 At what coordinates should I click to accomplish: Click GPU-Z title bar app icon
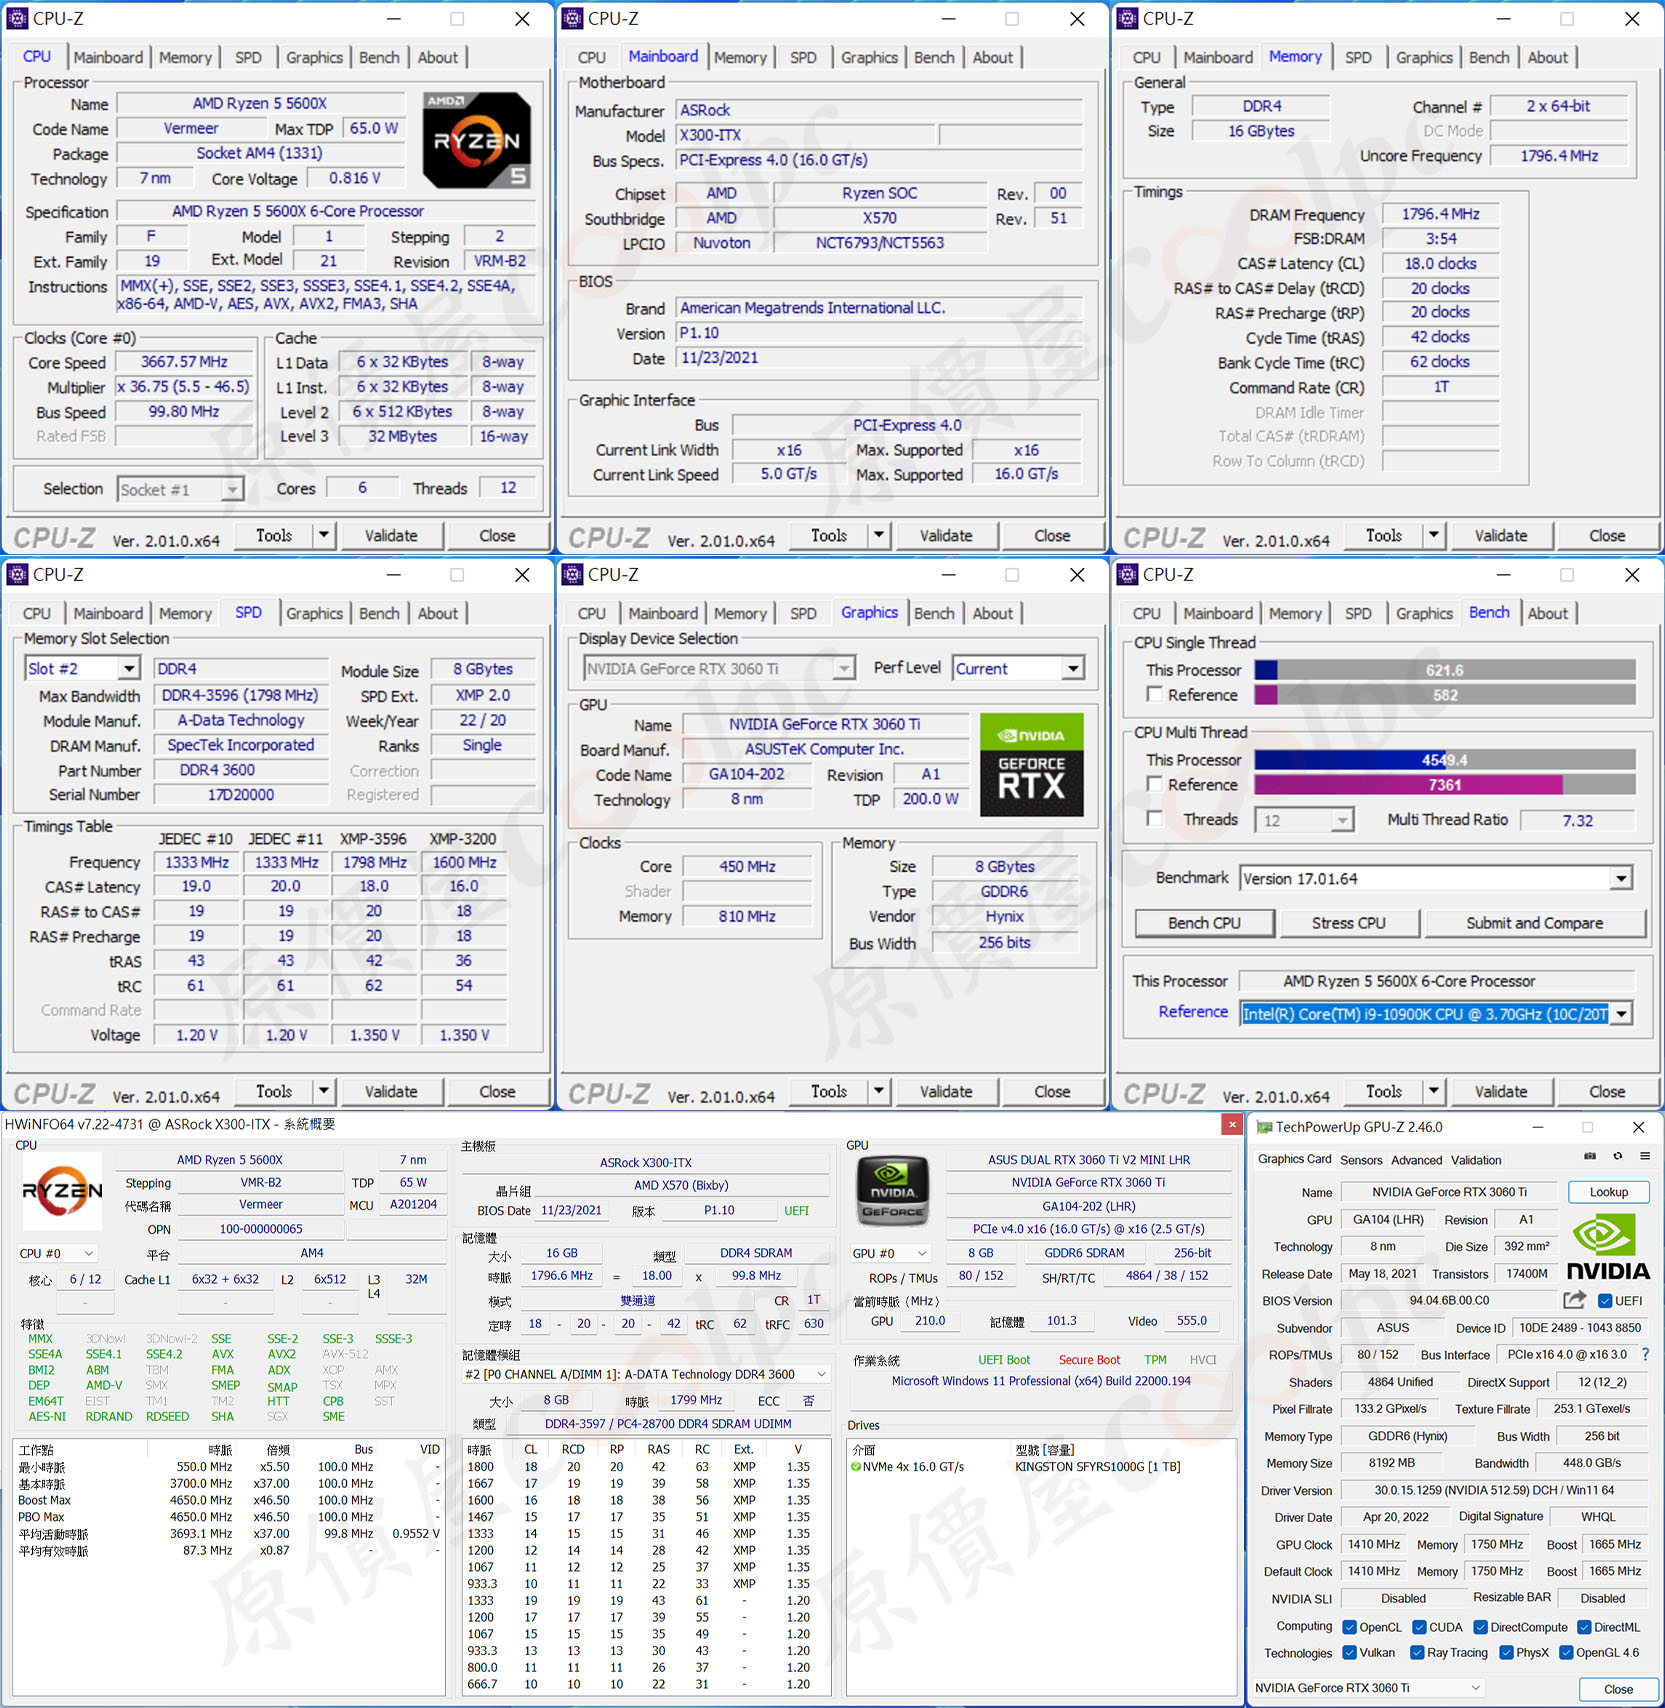[x=1264, y=1127]
